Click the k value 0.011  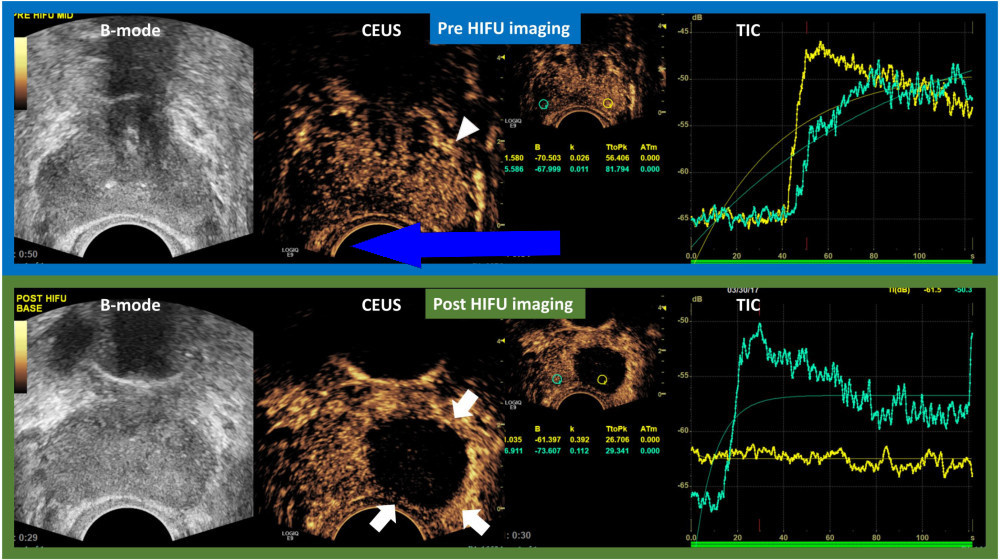(580, 169)
